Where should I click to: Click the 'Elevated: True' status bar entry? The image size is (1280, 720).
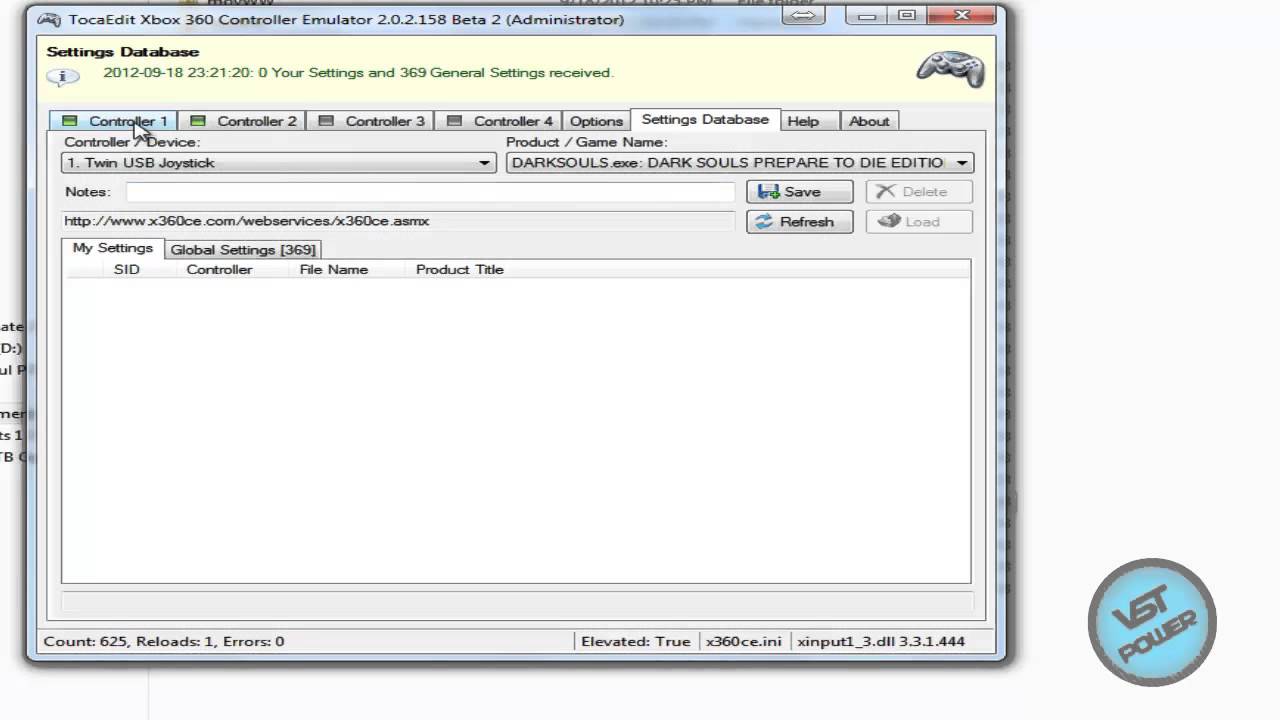pos(636,641)
